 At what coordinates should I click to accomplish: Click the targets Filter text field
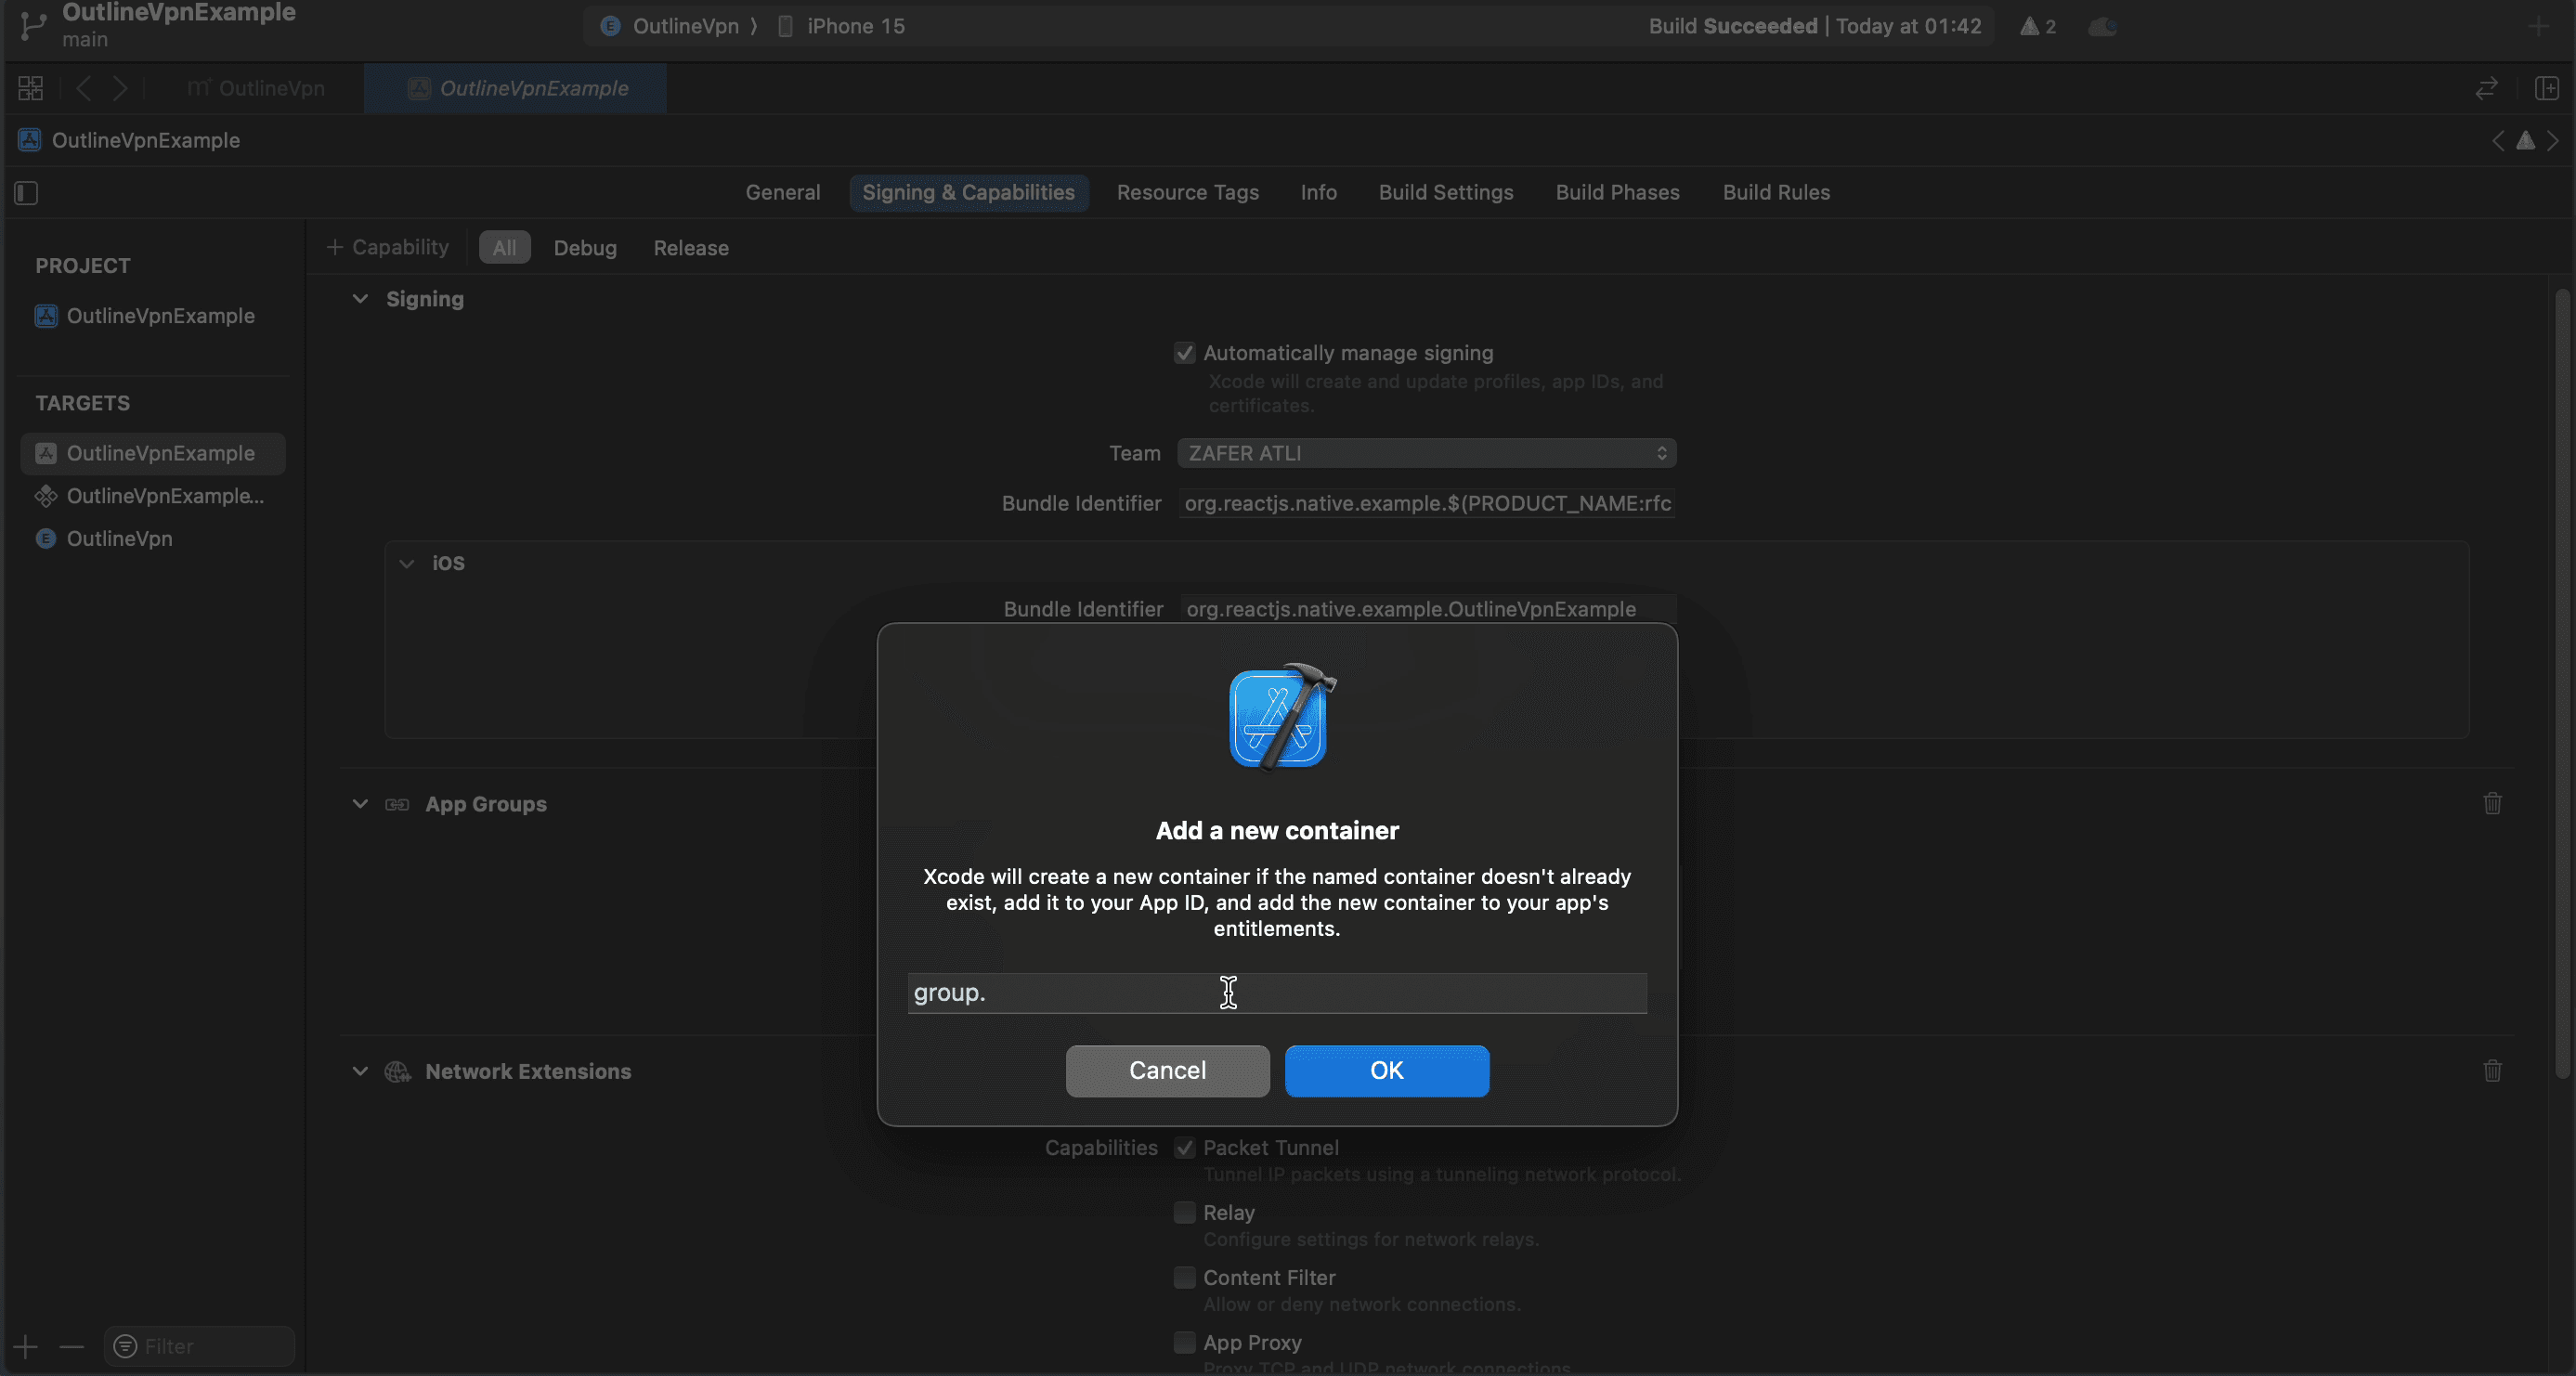[x=199, y=1346]
